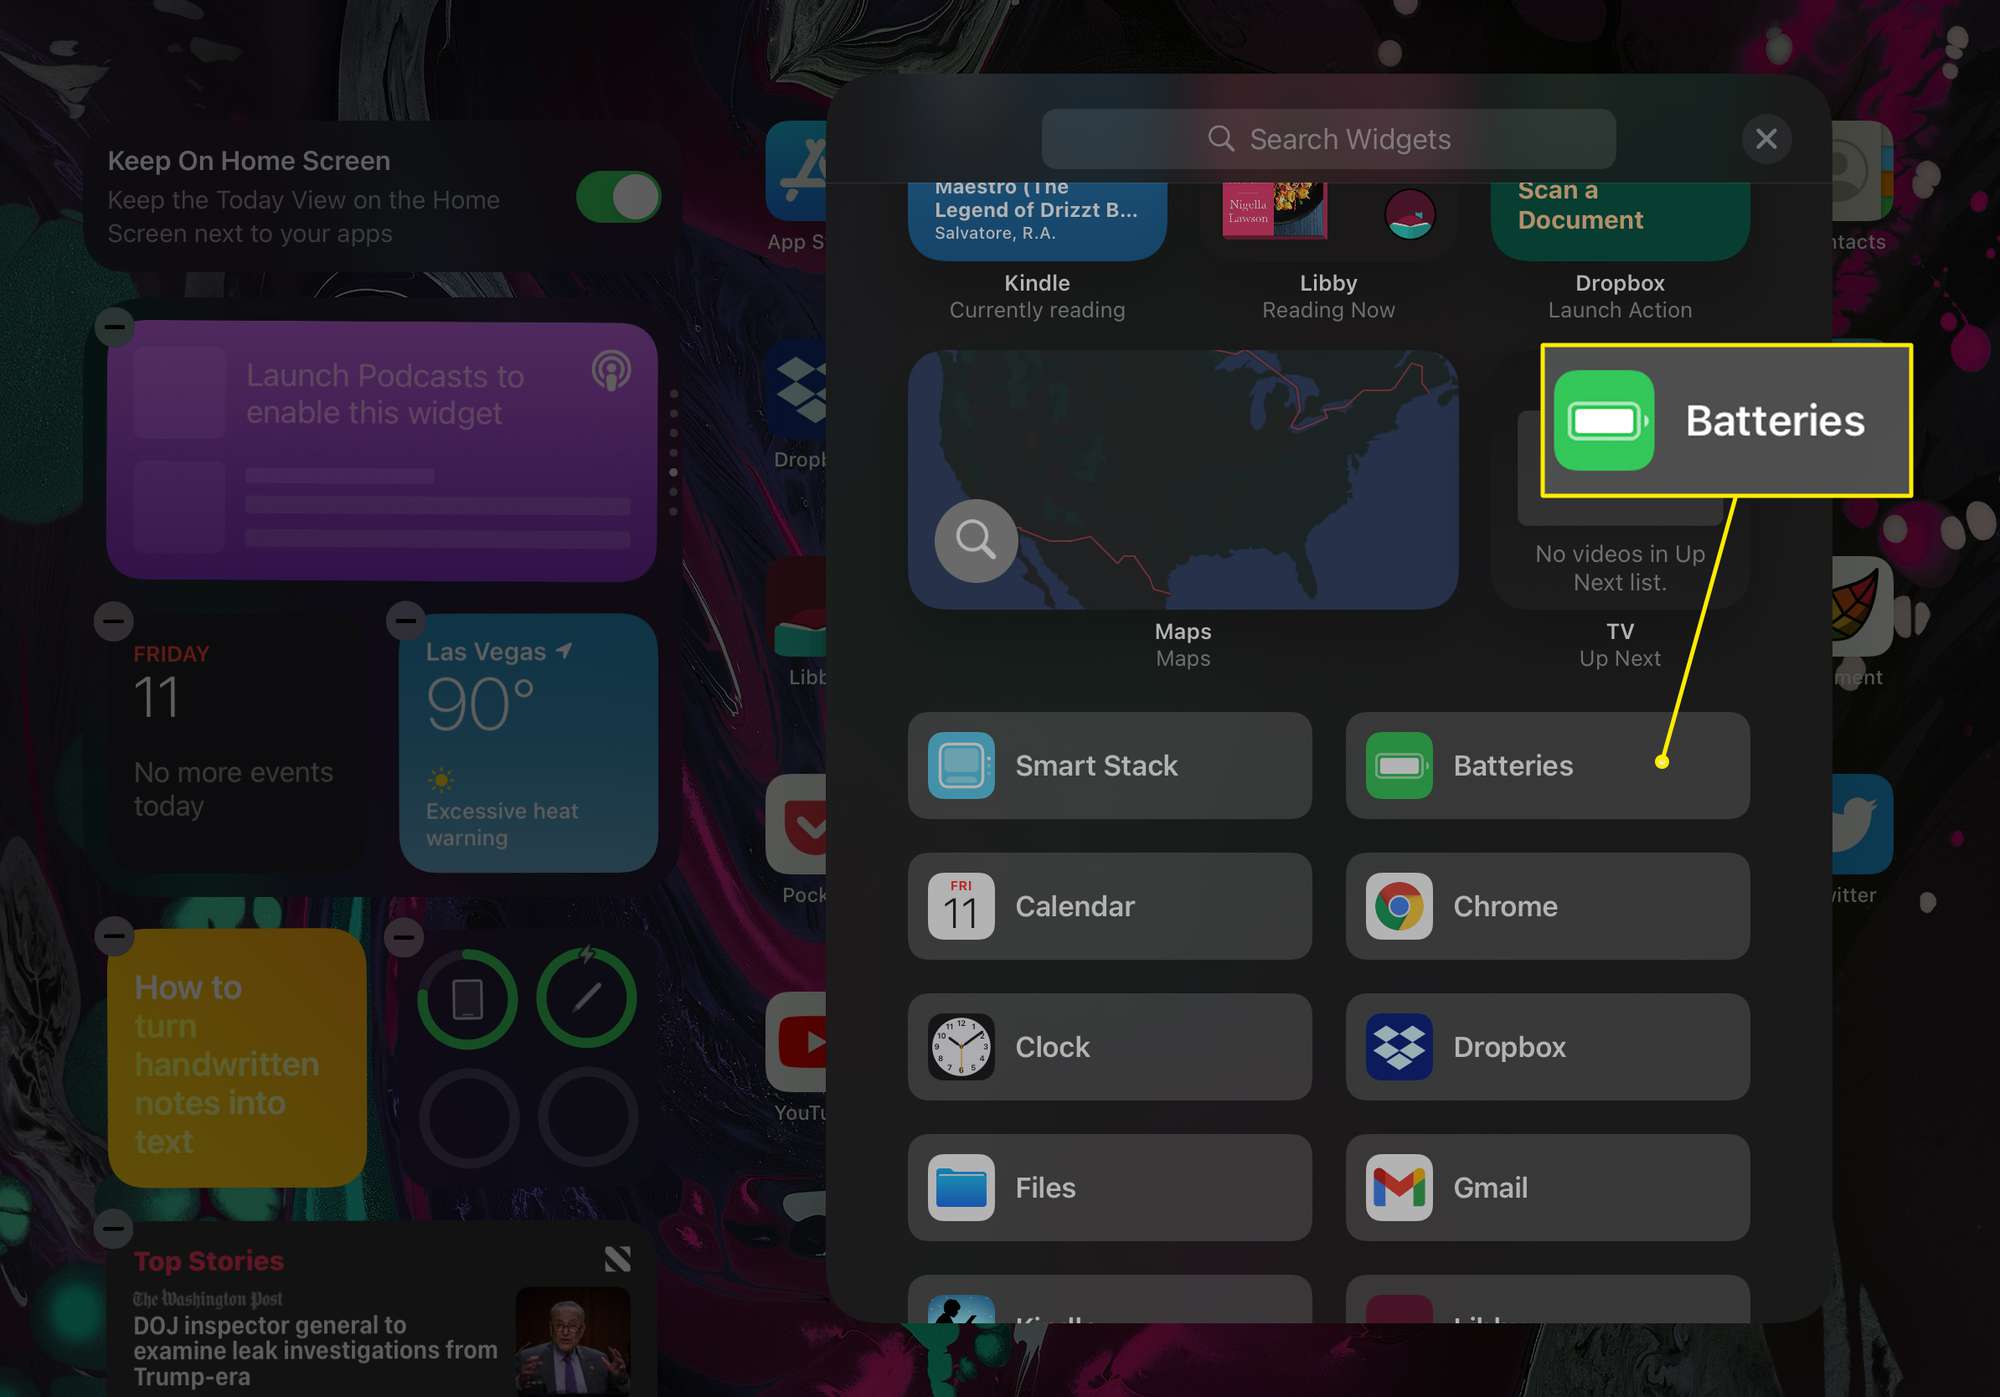2000x1397 pixels.
Task: Remove the Batteries rings widget with its minus button
Action: click(x=404, y=936)
